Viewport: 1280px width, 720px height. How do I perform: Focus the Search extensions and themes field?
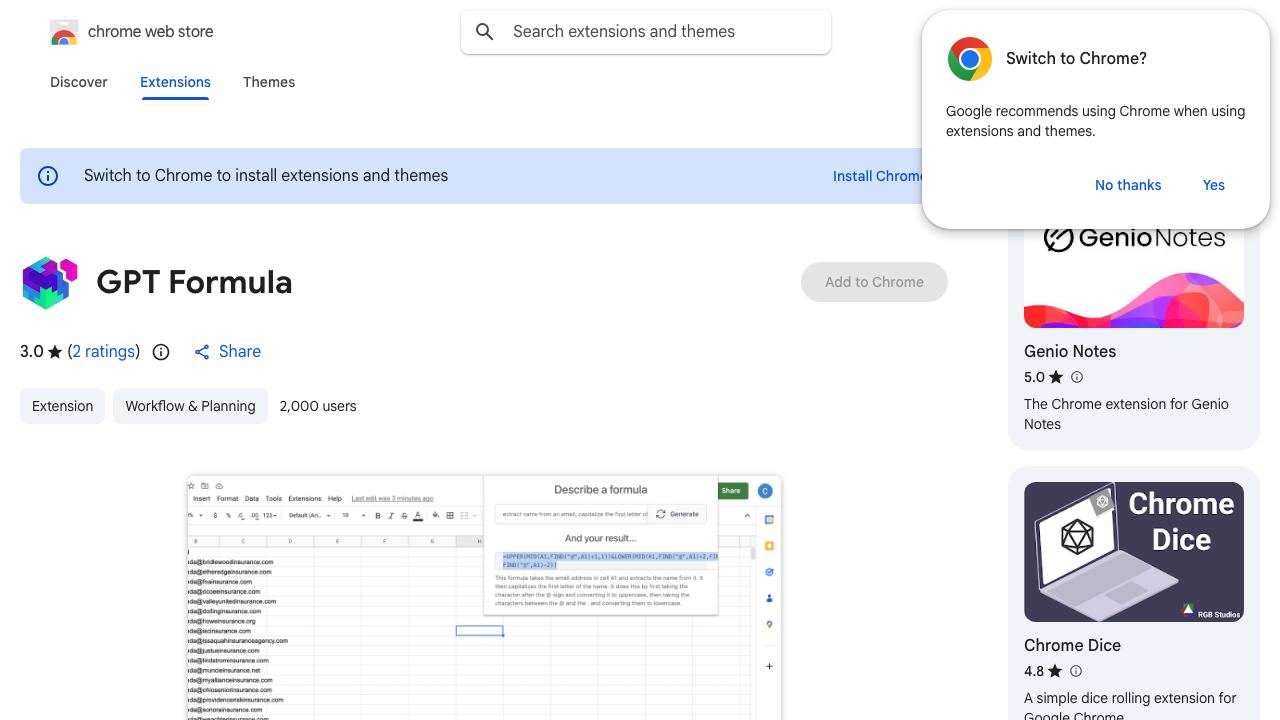click(646, 32)
